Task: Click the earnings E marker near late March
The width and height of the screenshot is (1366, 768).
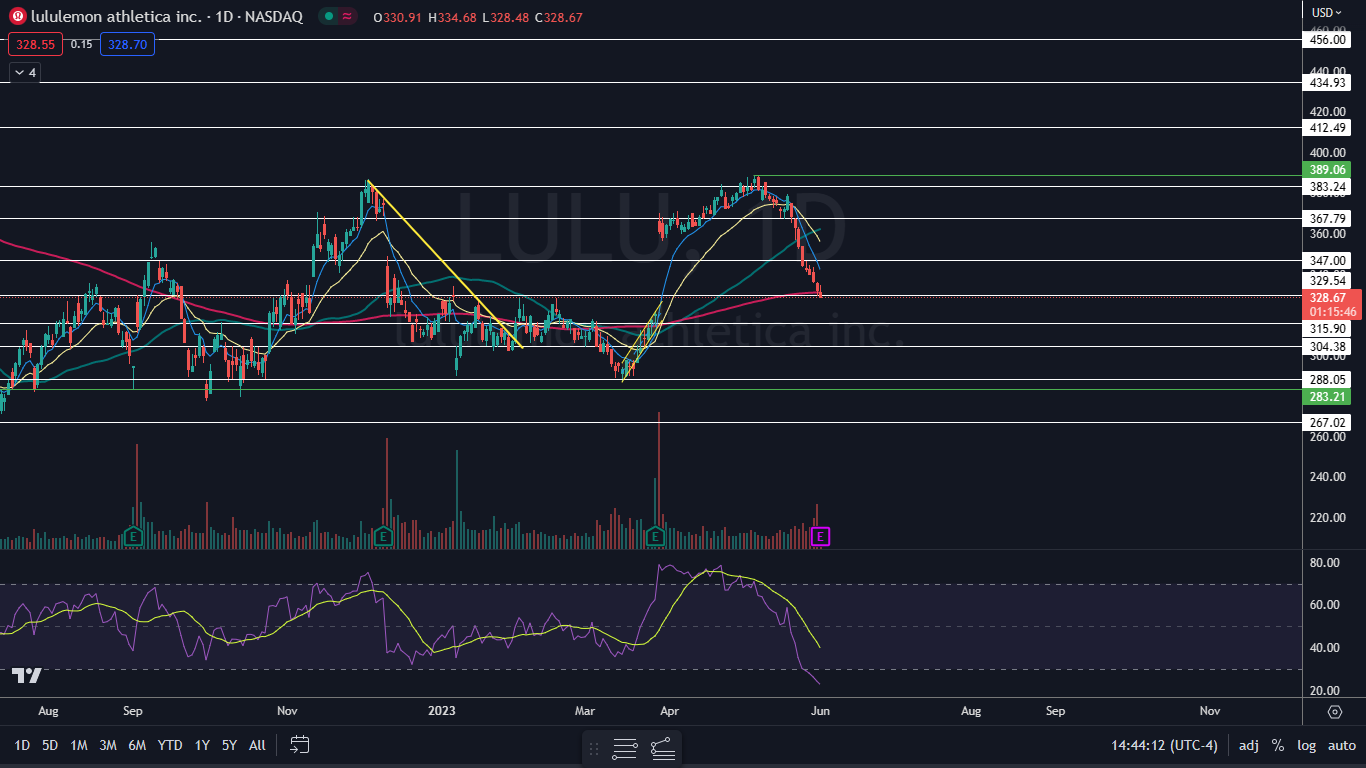Action: coord(657,537)
